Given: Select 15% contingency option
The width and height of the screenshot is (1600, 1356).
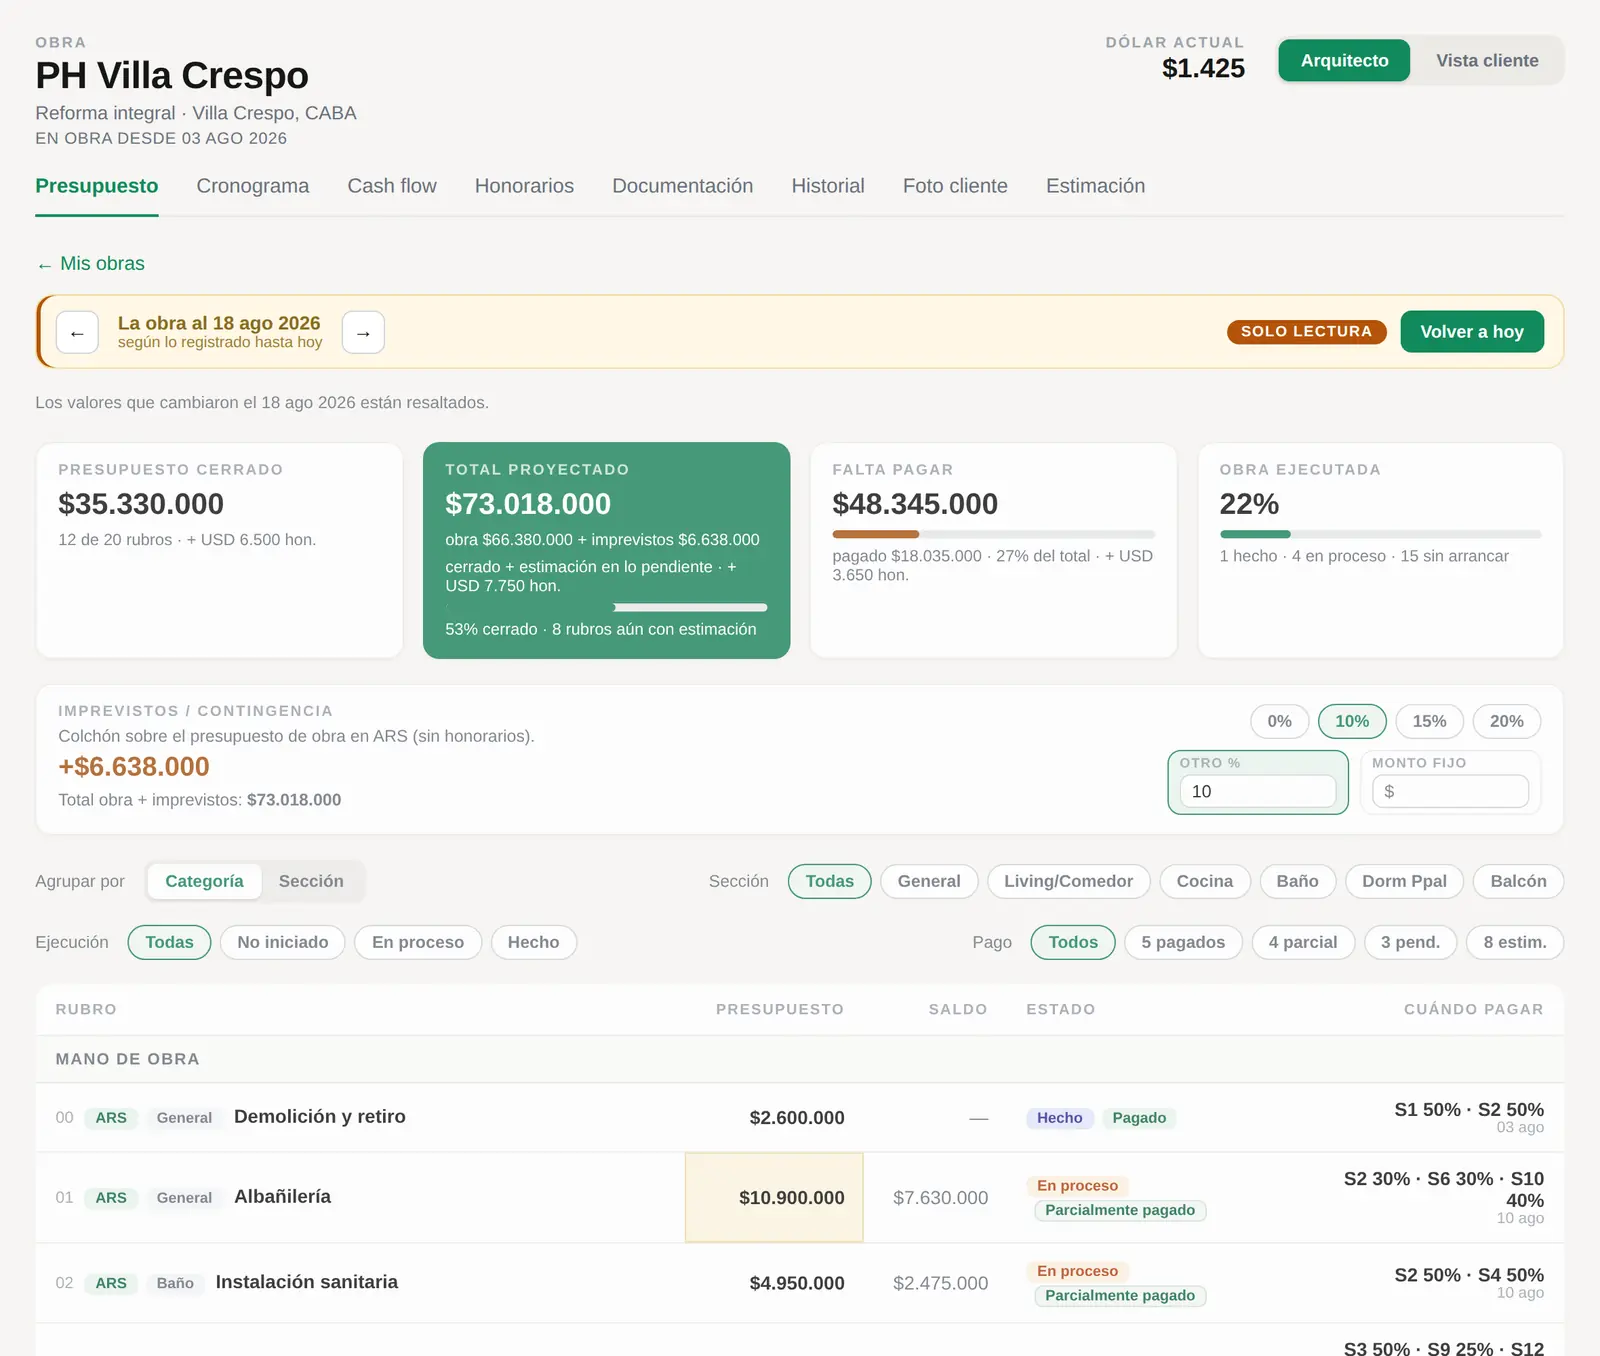Looking at the screenshot, I should [x=1429, y=721].
